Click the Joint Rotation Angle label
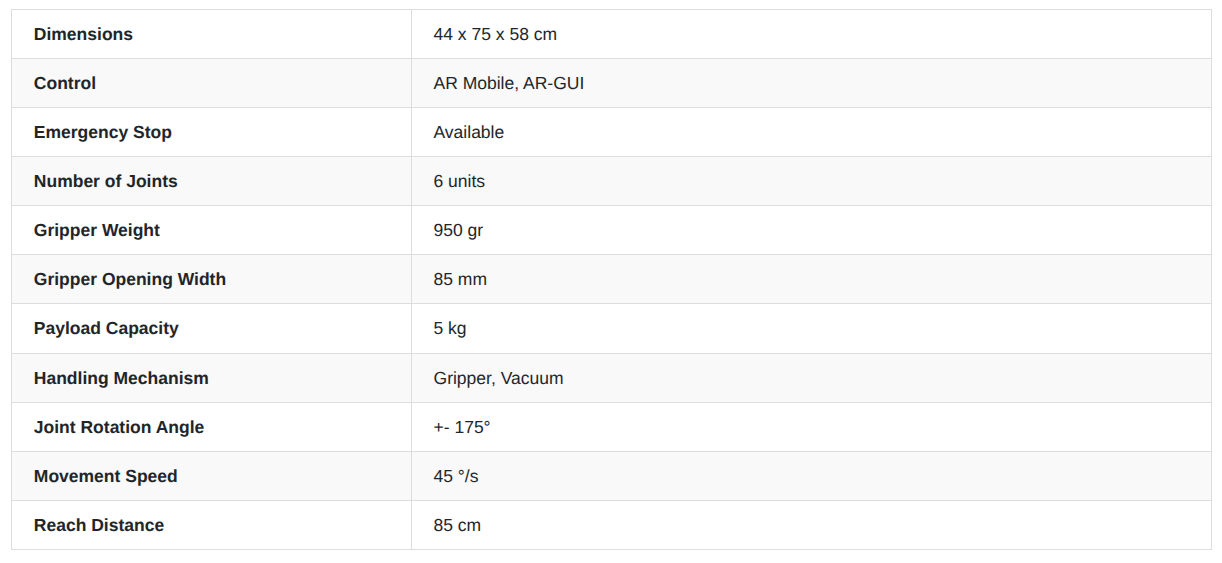This screenshot has height=563, width=1222. [x=119, y=427]
